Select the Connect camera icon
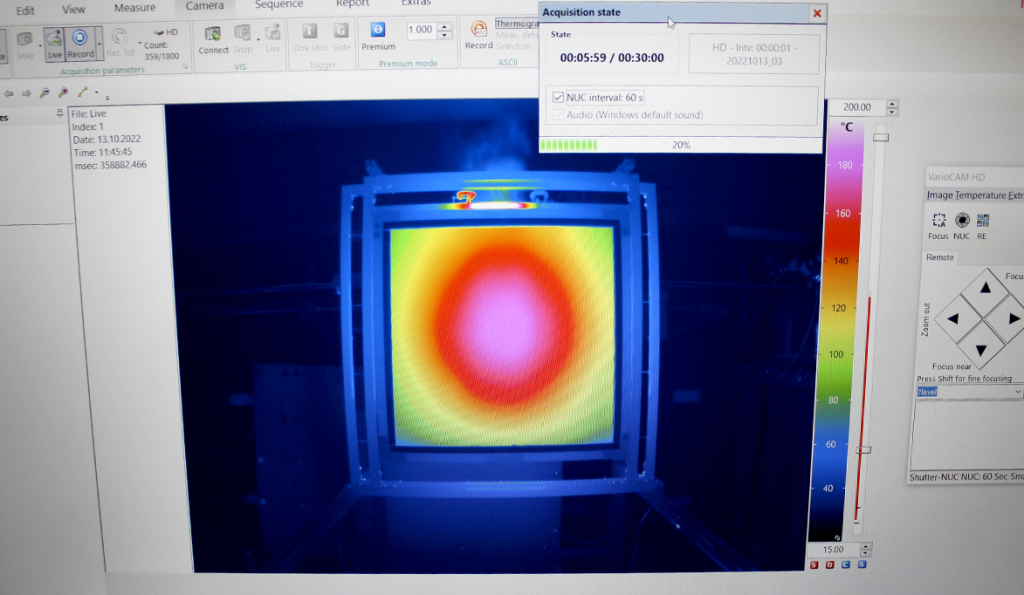The image size is (1024, 595). 212,31
